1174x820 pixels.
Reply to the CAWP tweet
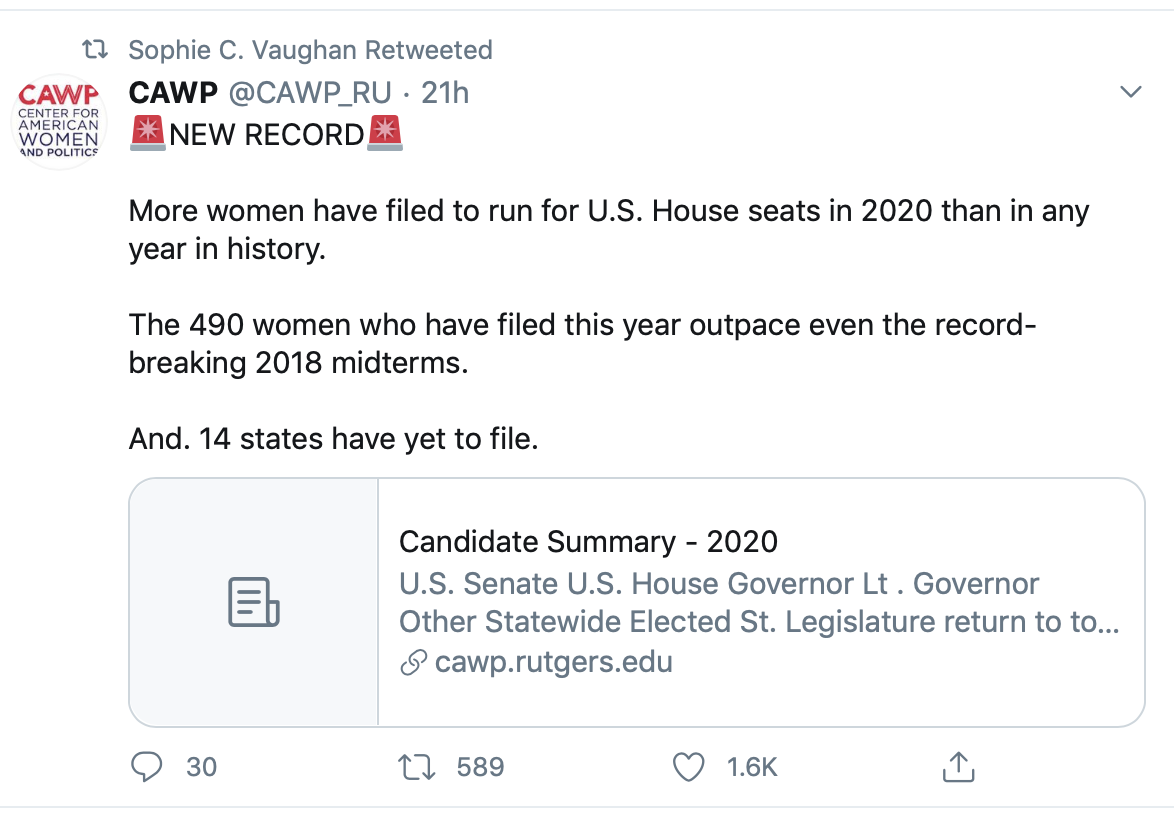tap(147, 767)
